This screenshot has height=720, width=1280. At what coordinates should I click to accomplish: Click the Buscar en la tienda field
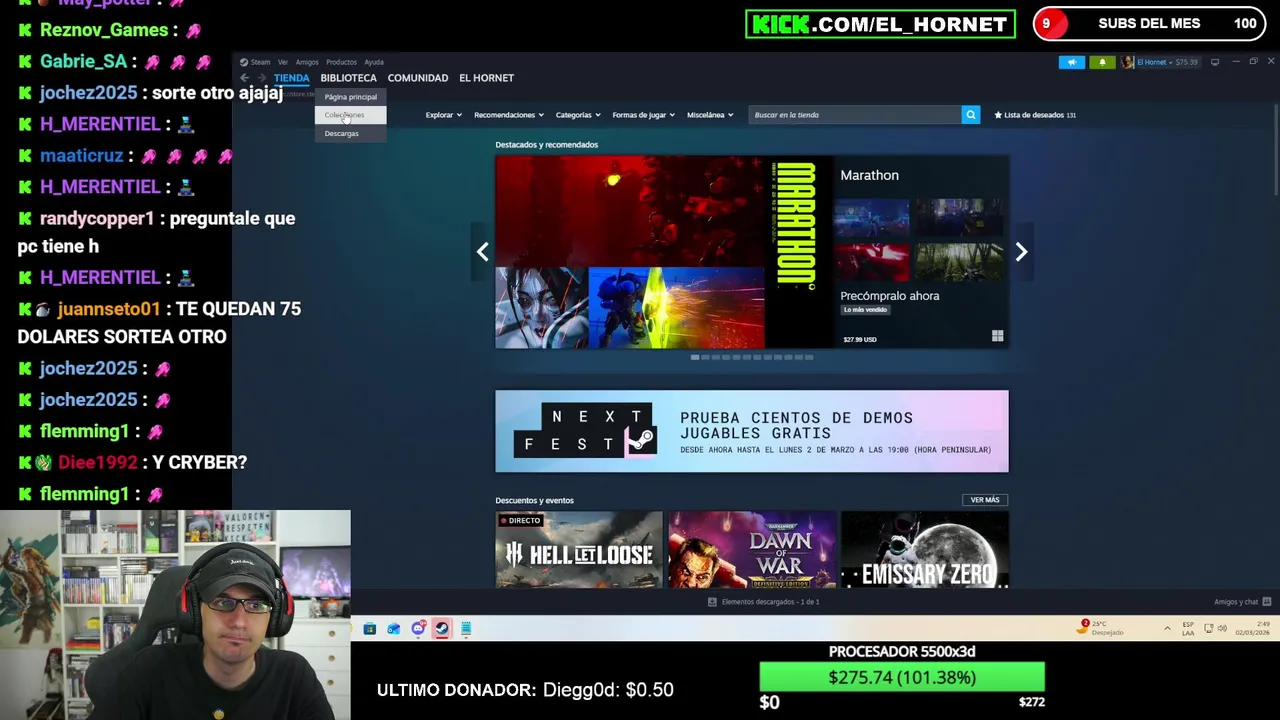click(x=855, y=115)
